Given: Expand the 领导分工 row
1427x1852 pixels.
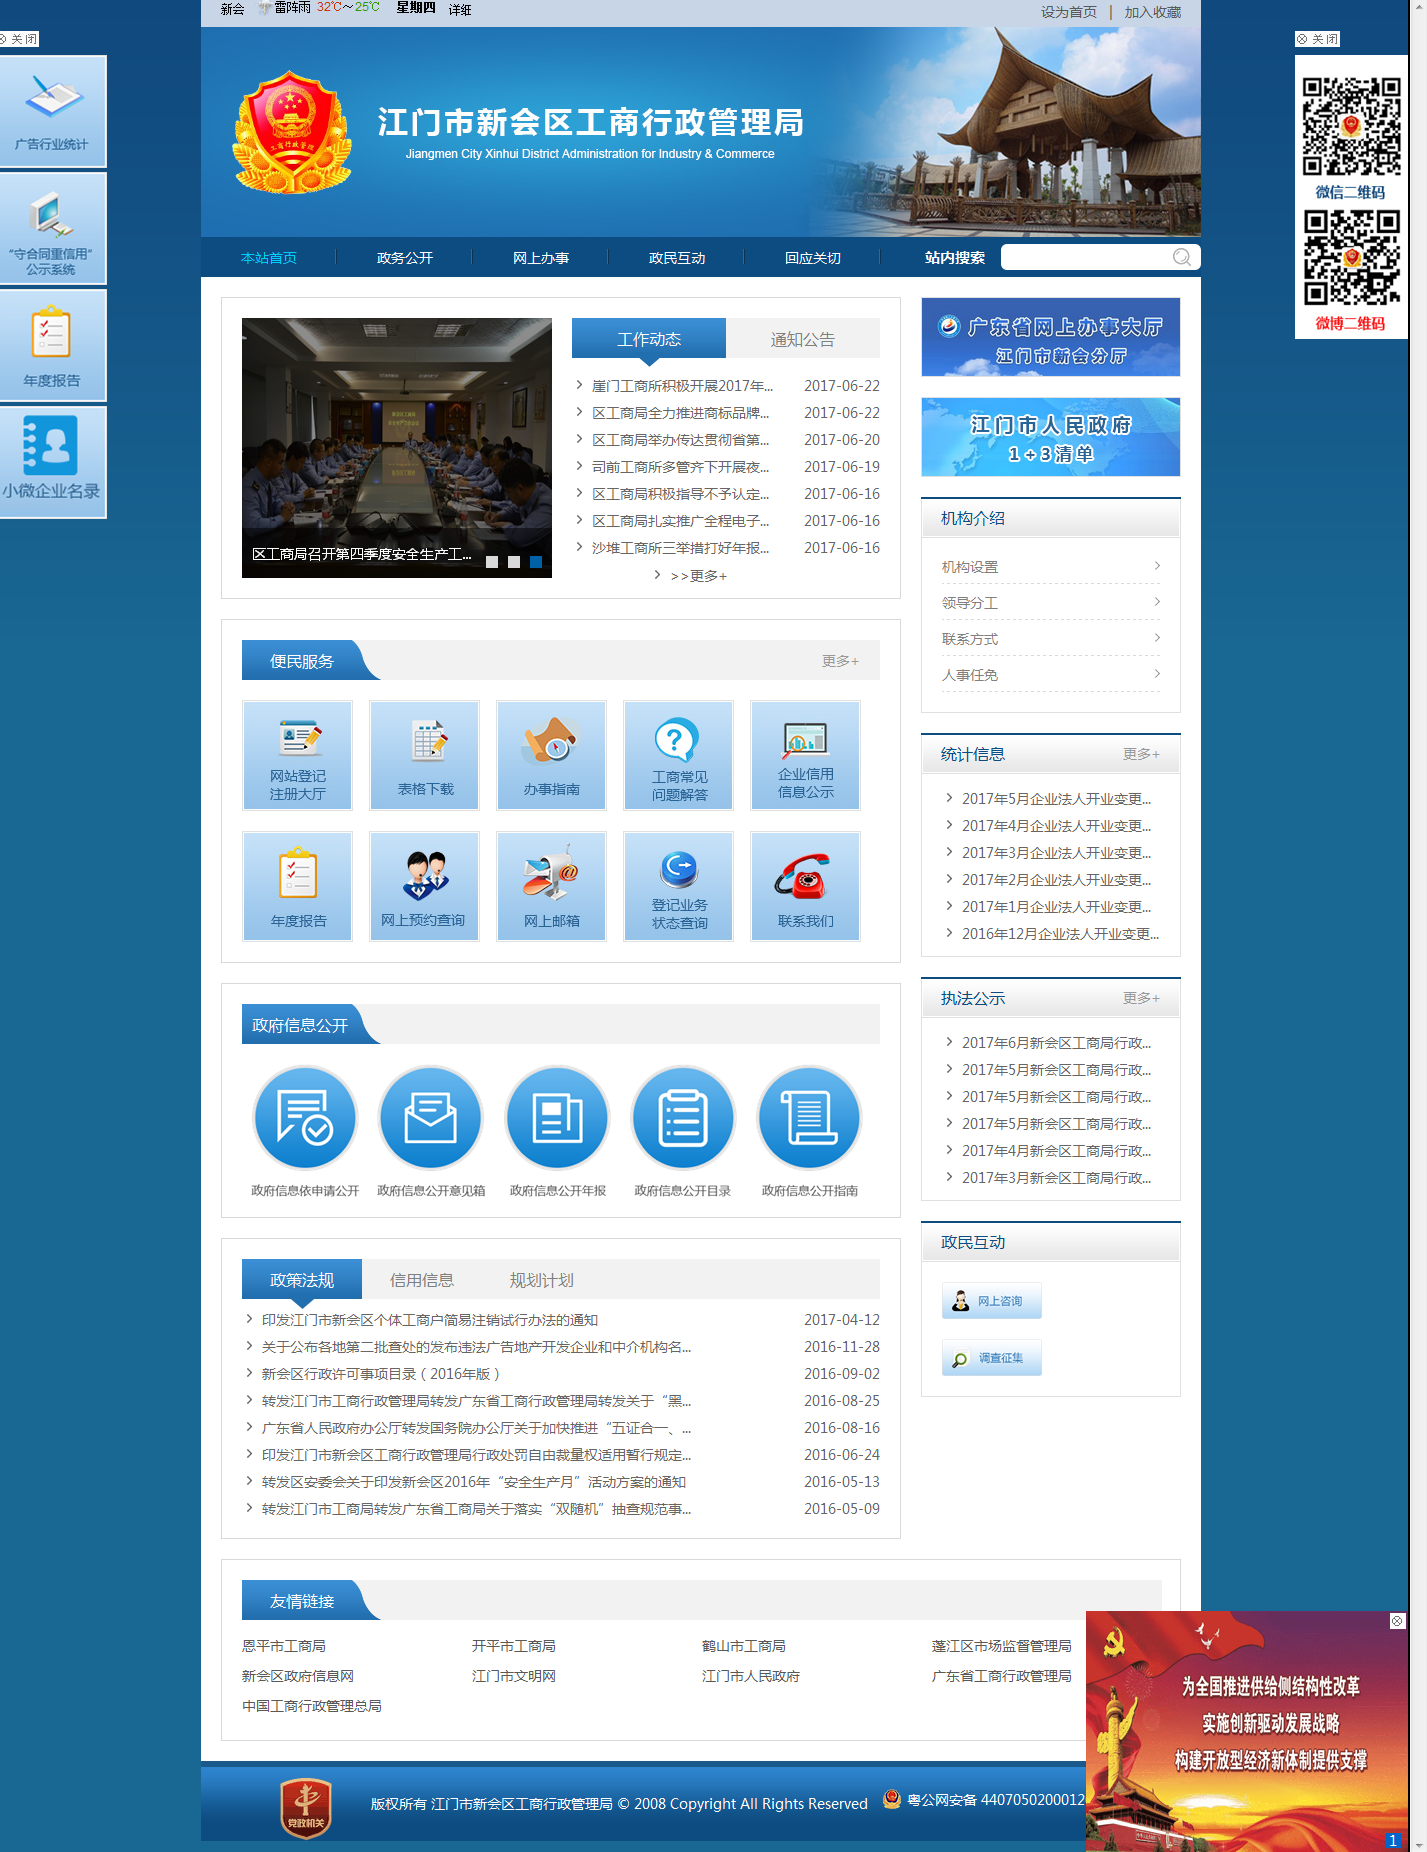Looking at the screenshot, I should (x=1050, y=603).
